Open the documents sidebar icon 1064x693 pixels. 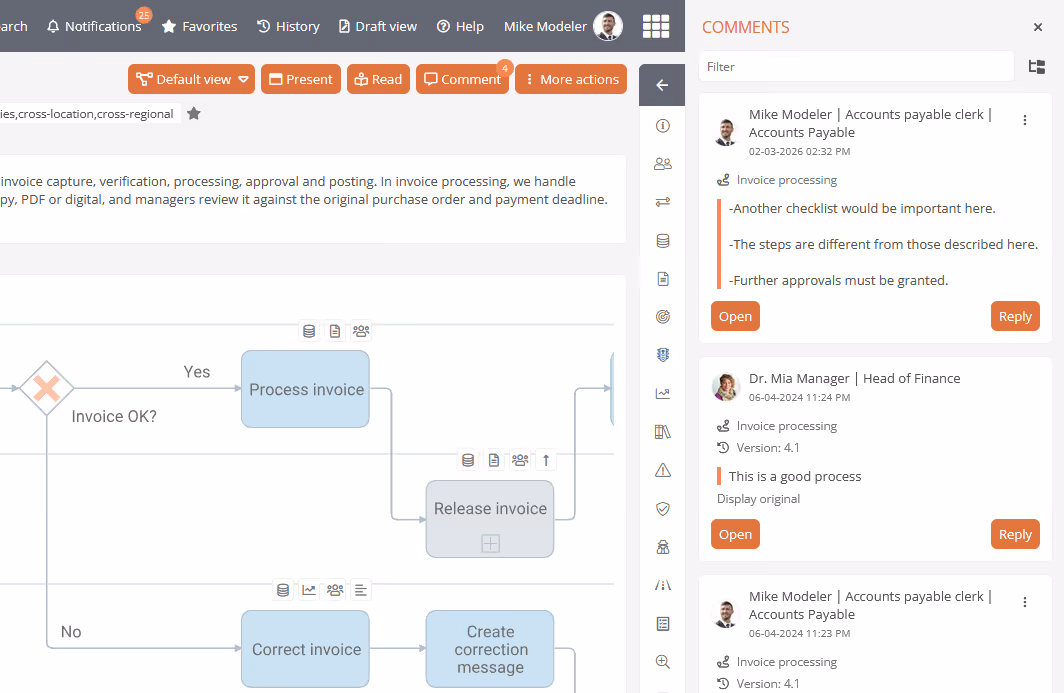pyautogui.click(x=663, y=279)
